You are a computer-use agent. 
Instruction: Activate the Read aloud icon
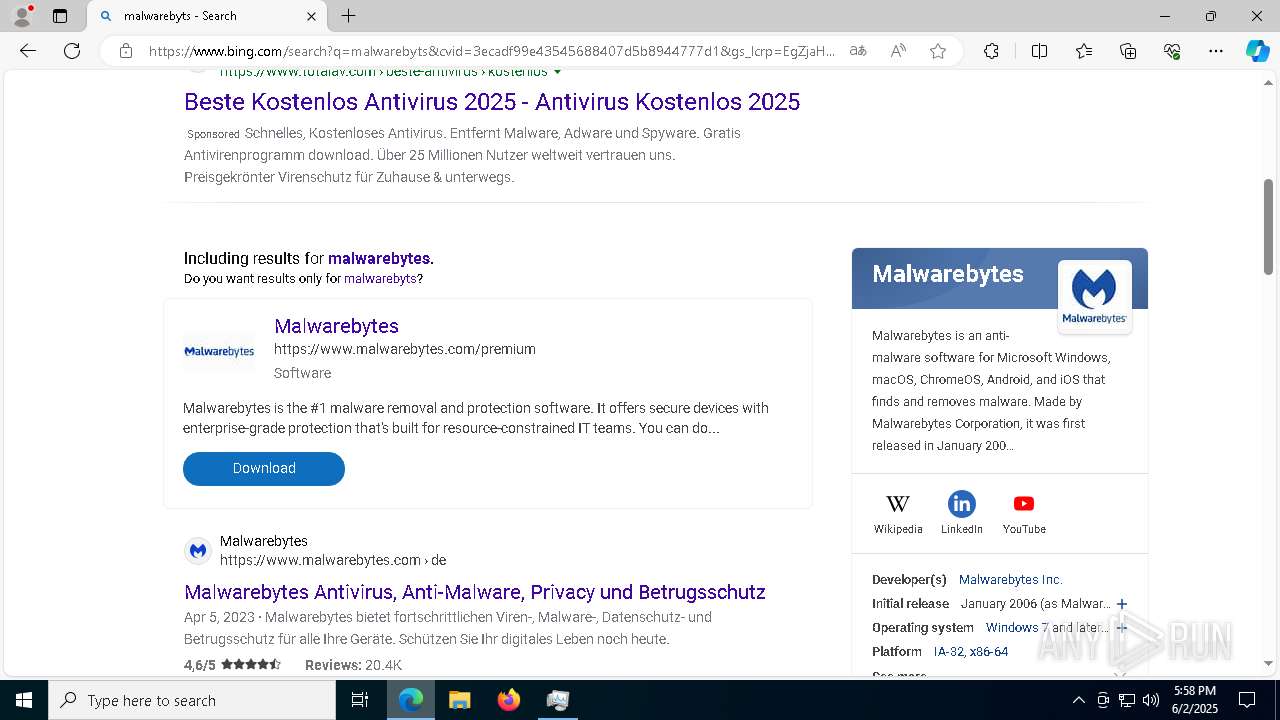(898, 51)
